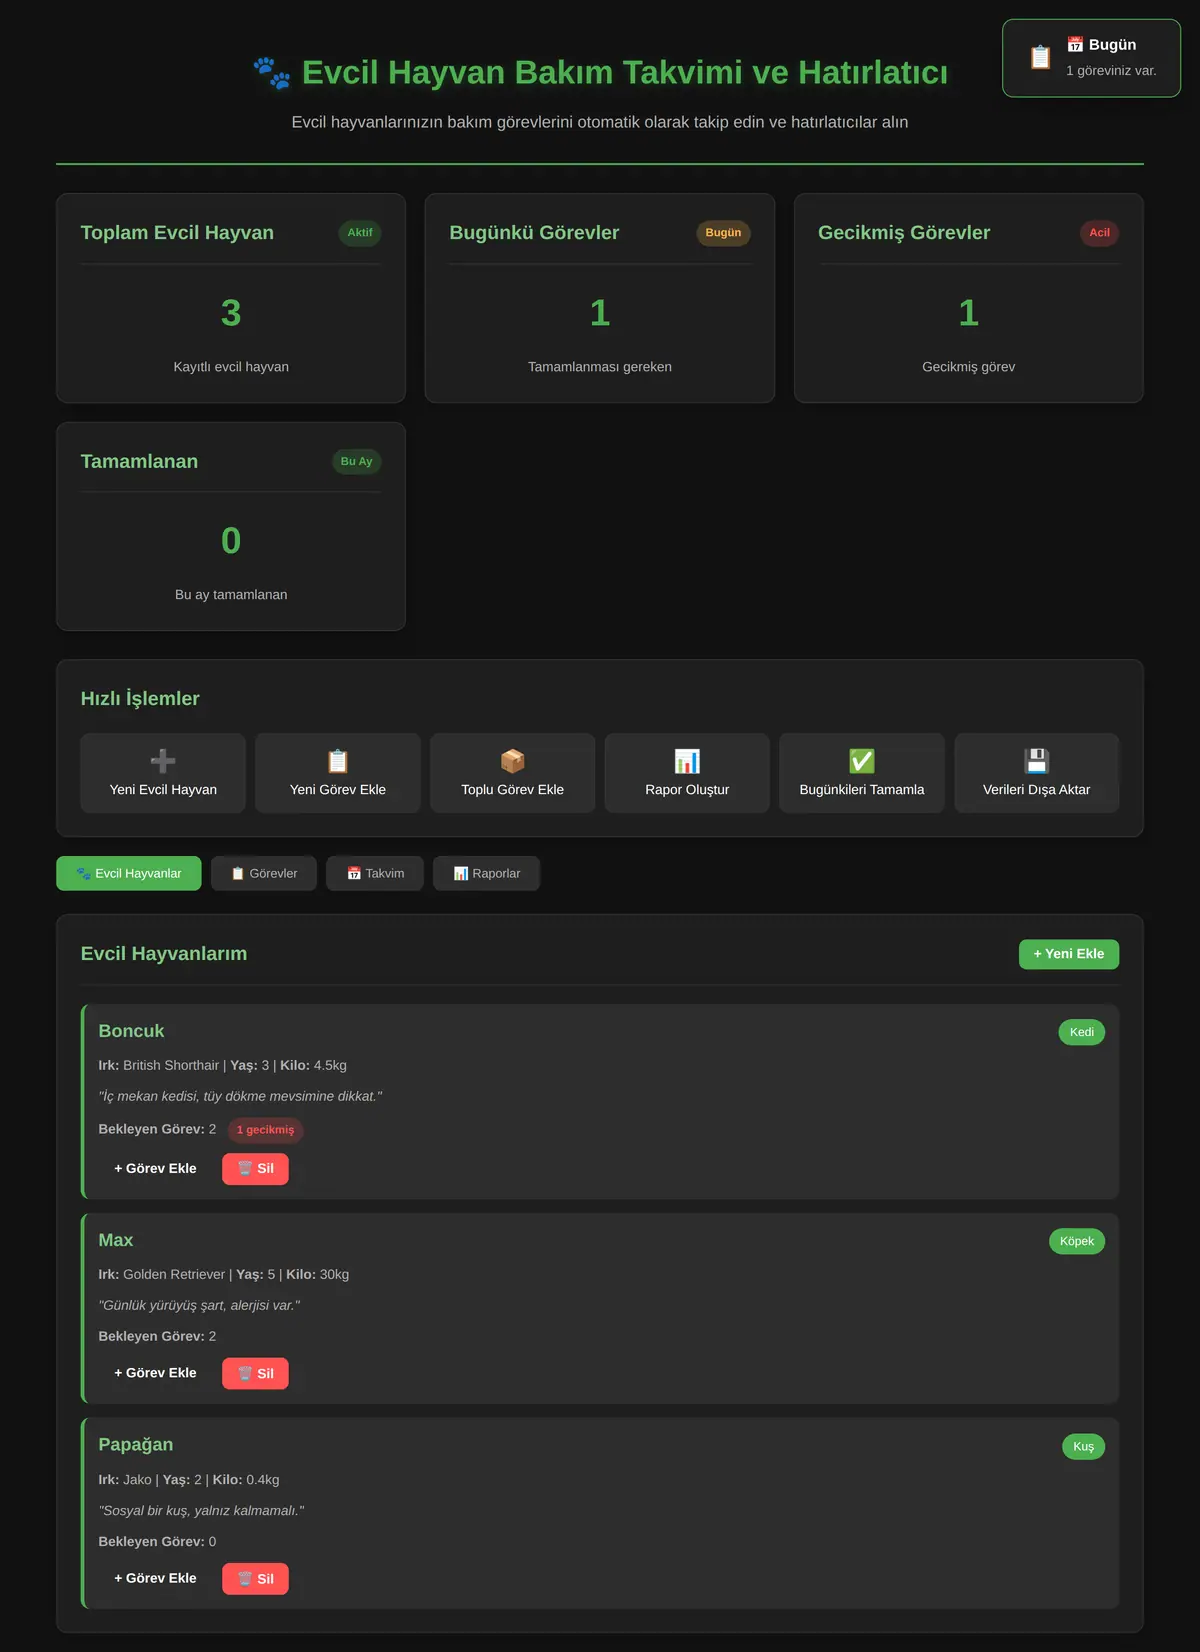The image size is (1200, 1652).
Task: Delete the Papağan pet entry
Action: [x=255, y=1579]
